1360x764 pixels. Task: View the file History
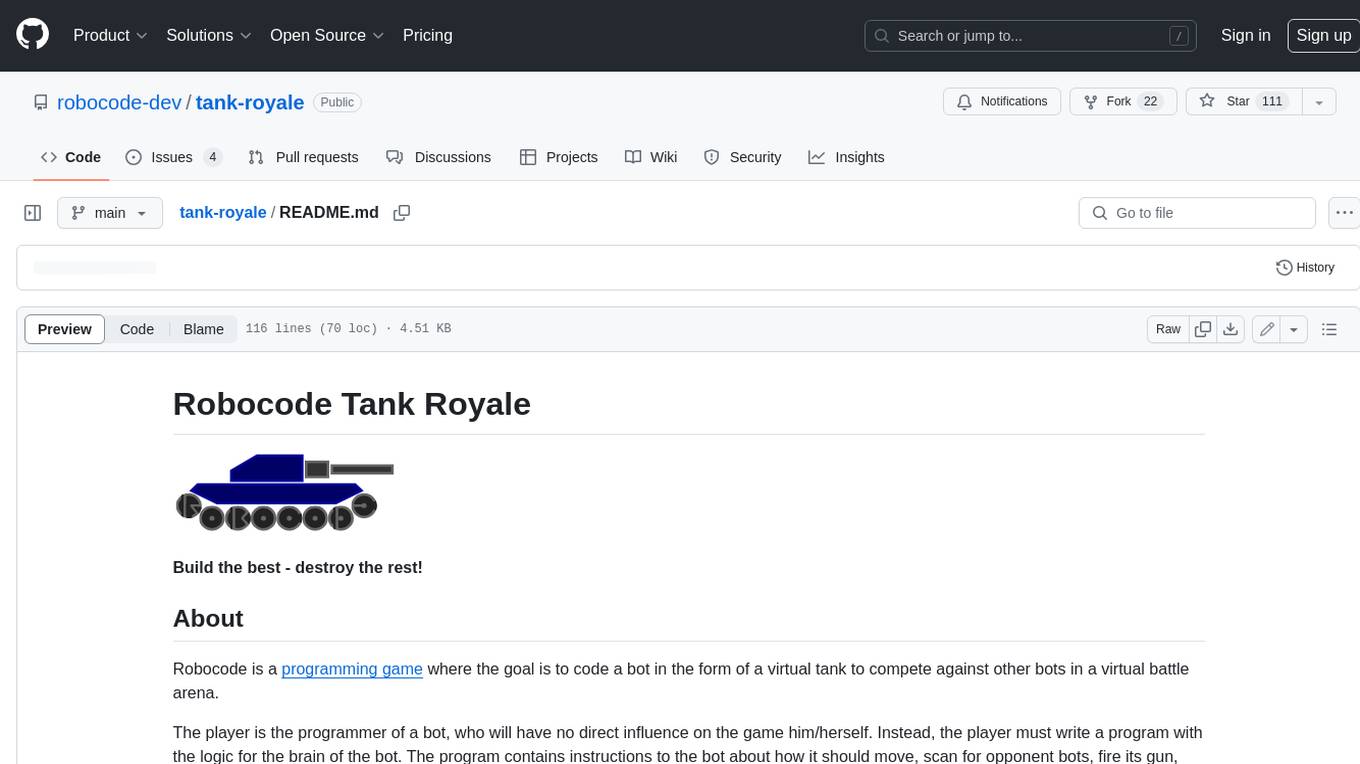coord(1305,268)
